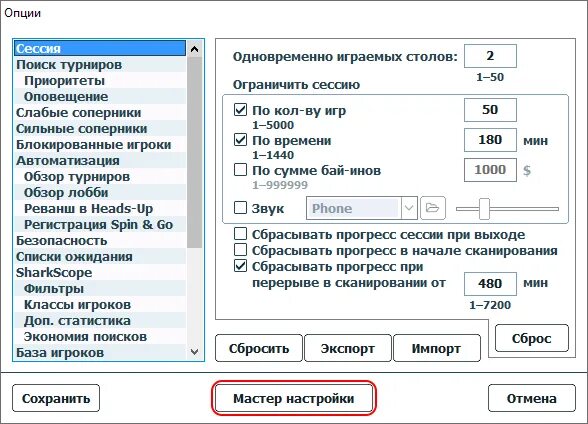Select 'Слабые соперники' entry
This screenshot has width=588, height=424.
100,112
